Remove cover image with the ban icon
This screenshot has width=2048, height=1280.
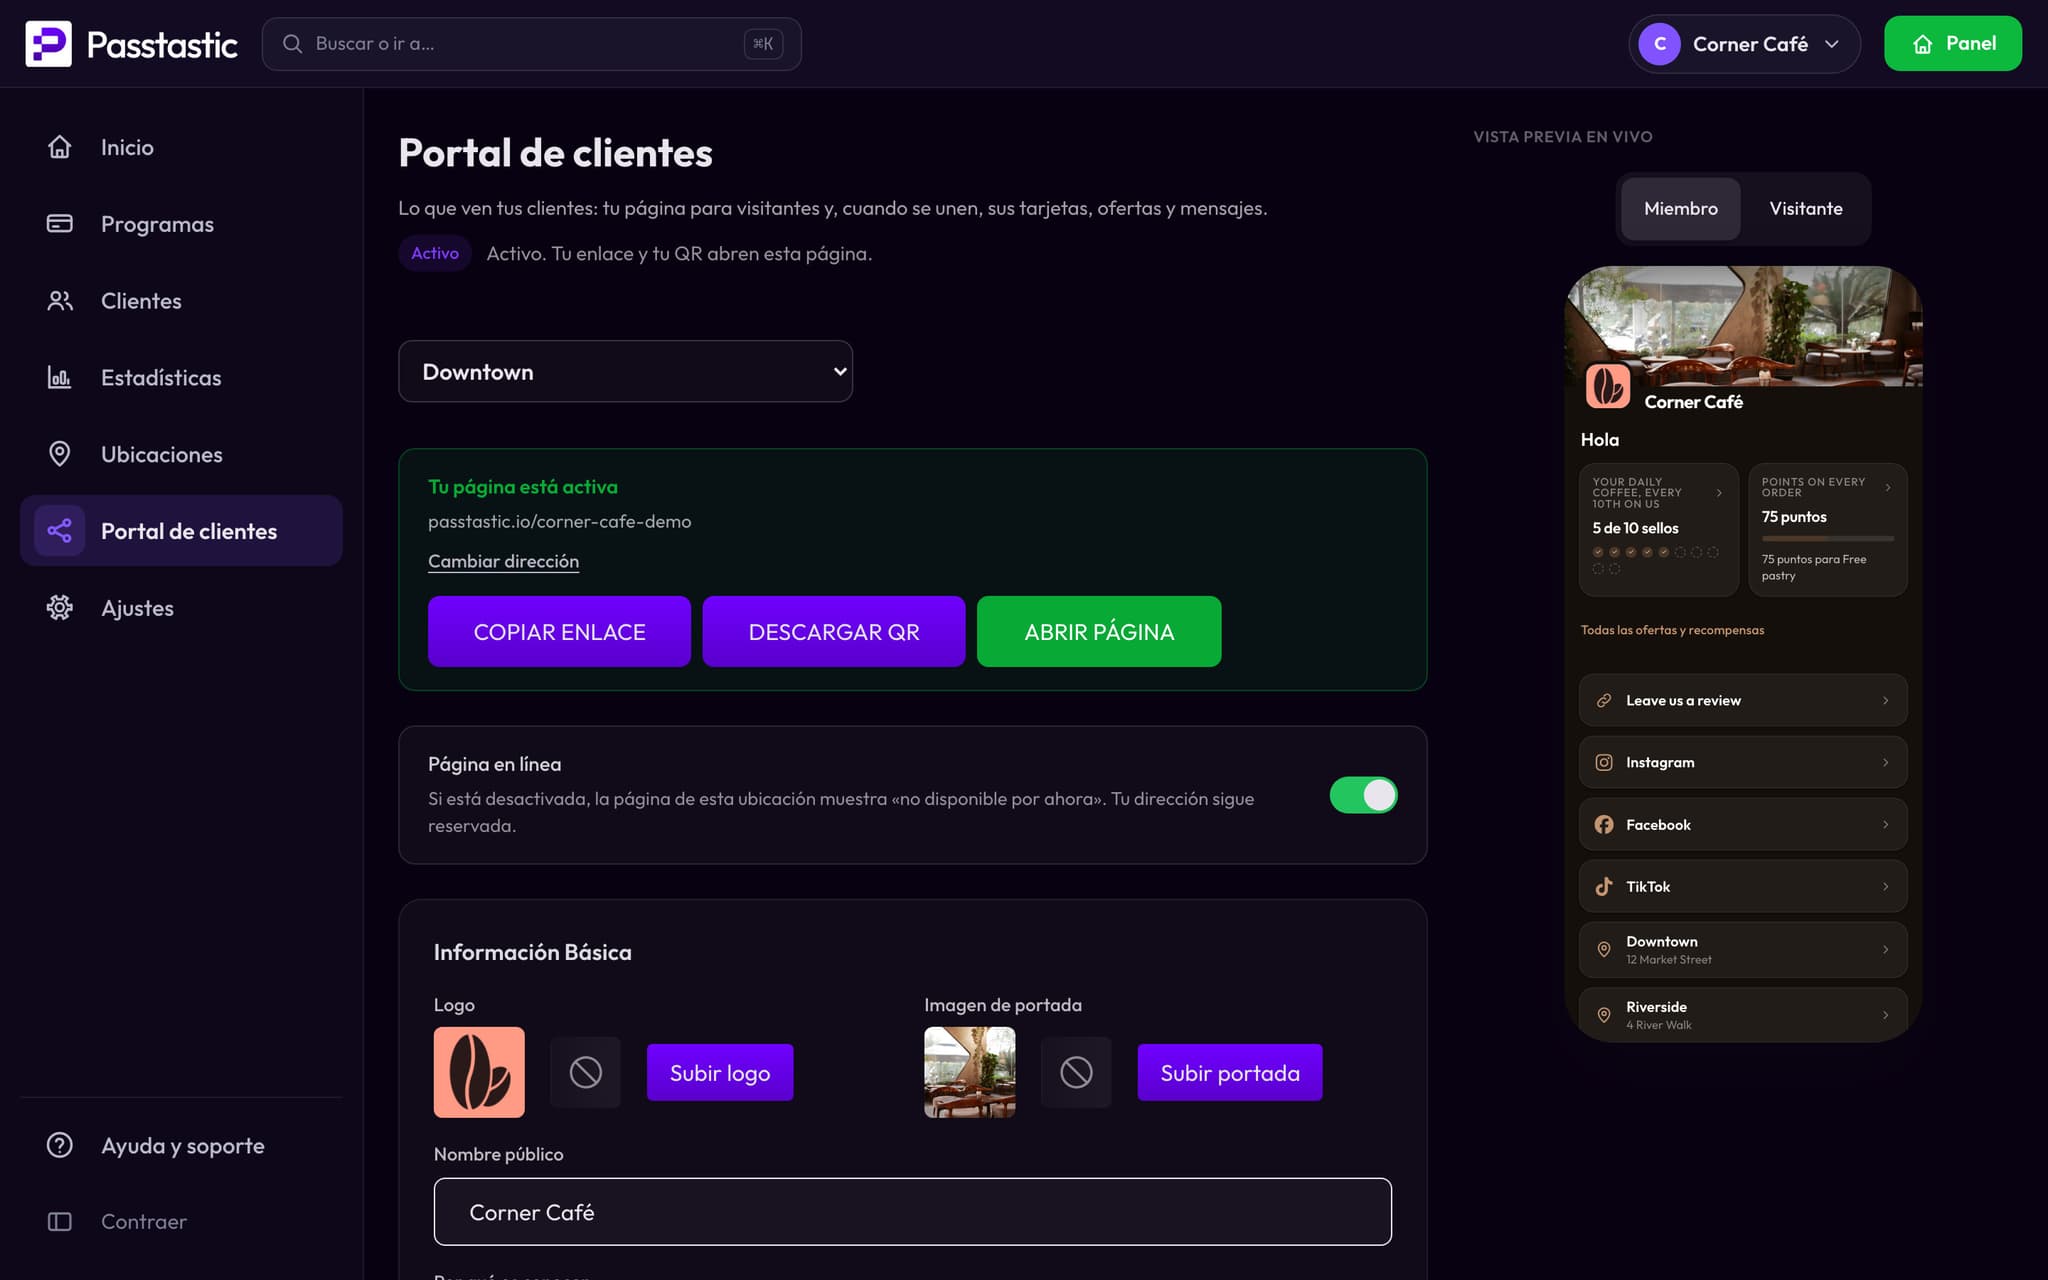pos(1076,1072)
